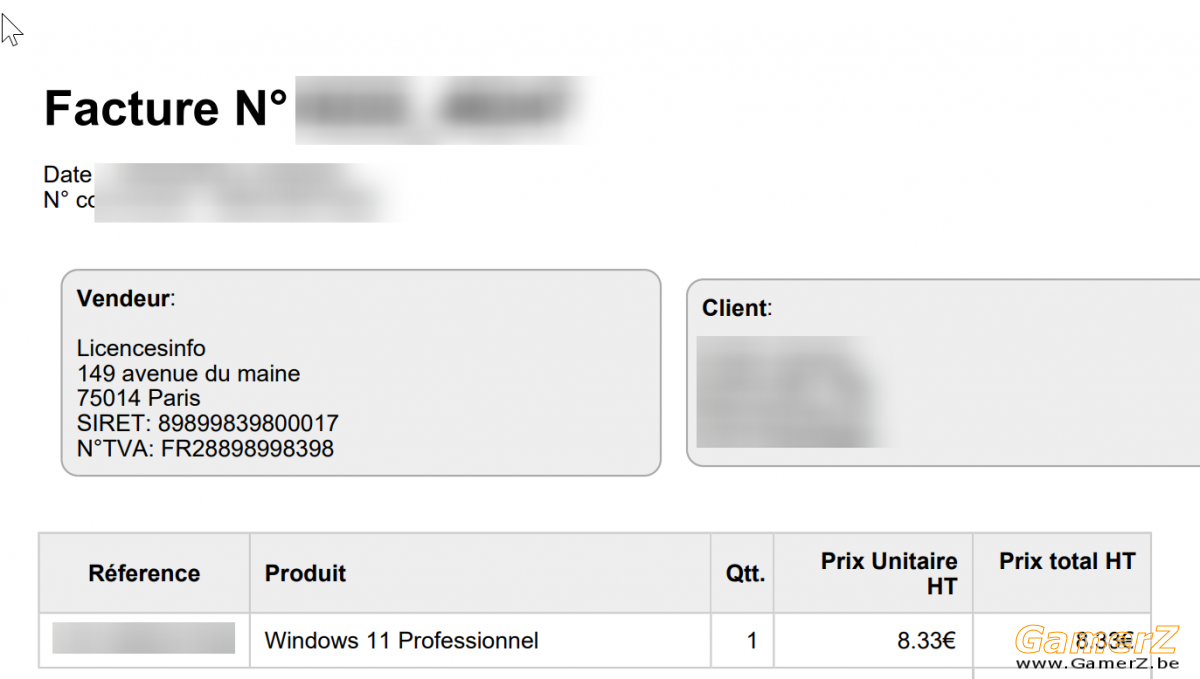The width and height of the screenshot is (1200, 679).
Task: Select the Client label
Action: click(737, 309)
